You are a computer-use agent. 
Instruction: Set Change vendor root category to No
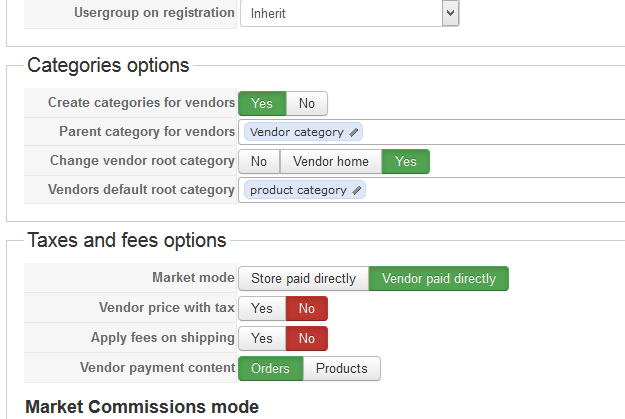259,161
